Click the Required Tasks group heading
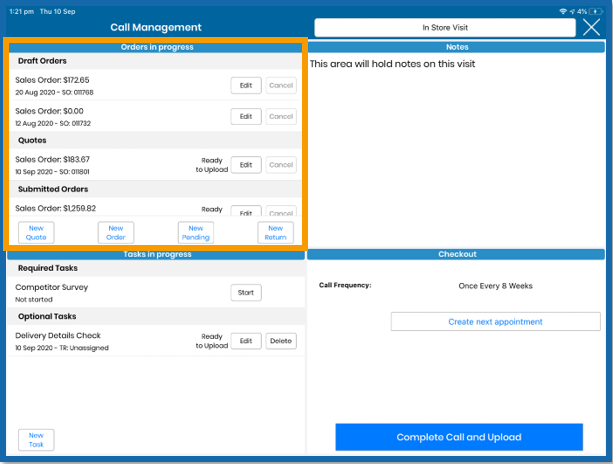Screen dimensions: 613x464 tap(48, 268)
